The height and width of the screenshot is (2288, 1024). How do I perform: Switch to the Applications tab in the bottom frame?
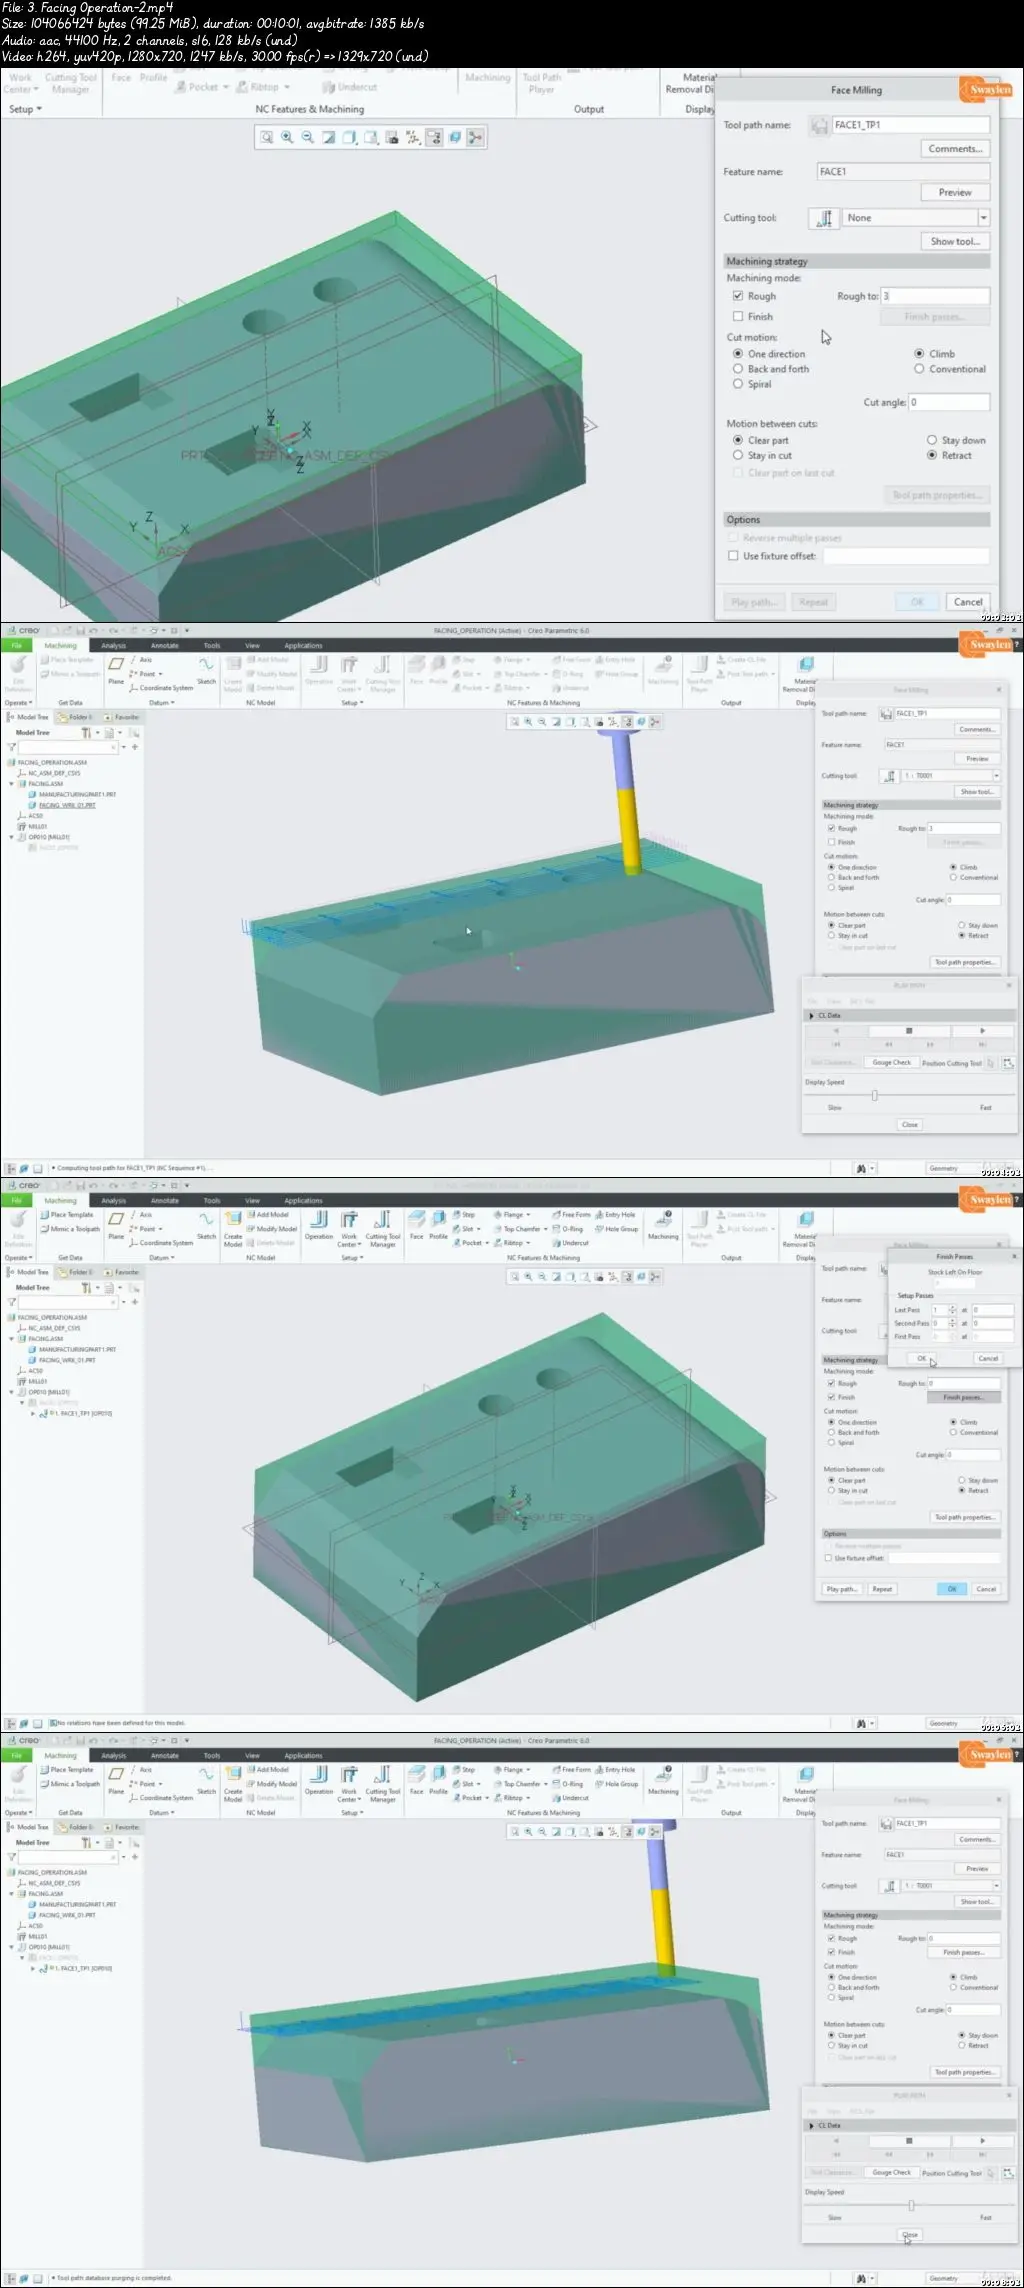click(x=303, y=1755)
